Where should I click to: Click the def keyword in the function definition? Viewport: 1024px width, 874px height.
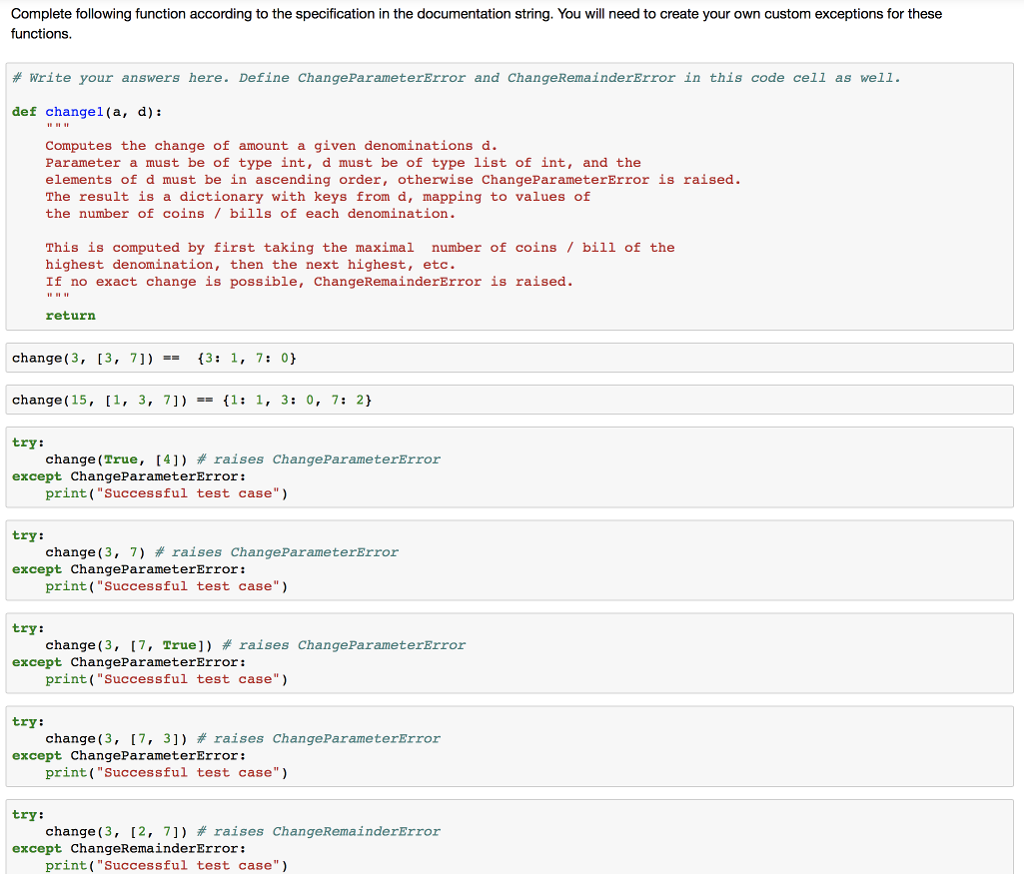[x=22, y=111]
